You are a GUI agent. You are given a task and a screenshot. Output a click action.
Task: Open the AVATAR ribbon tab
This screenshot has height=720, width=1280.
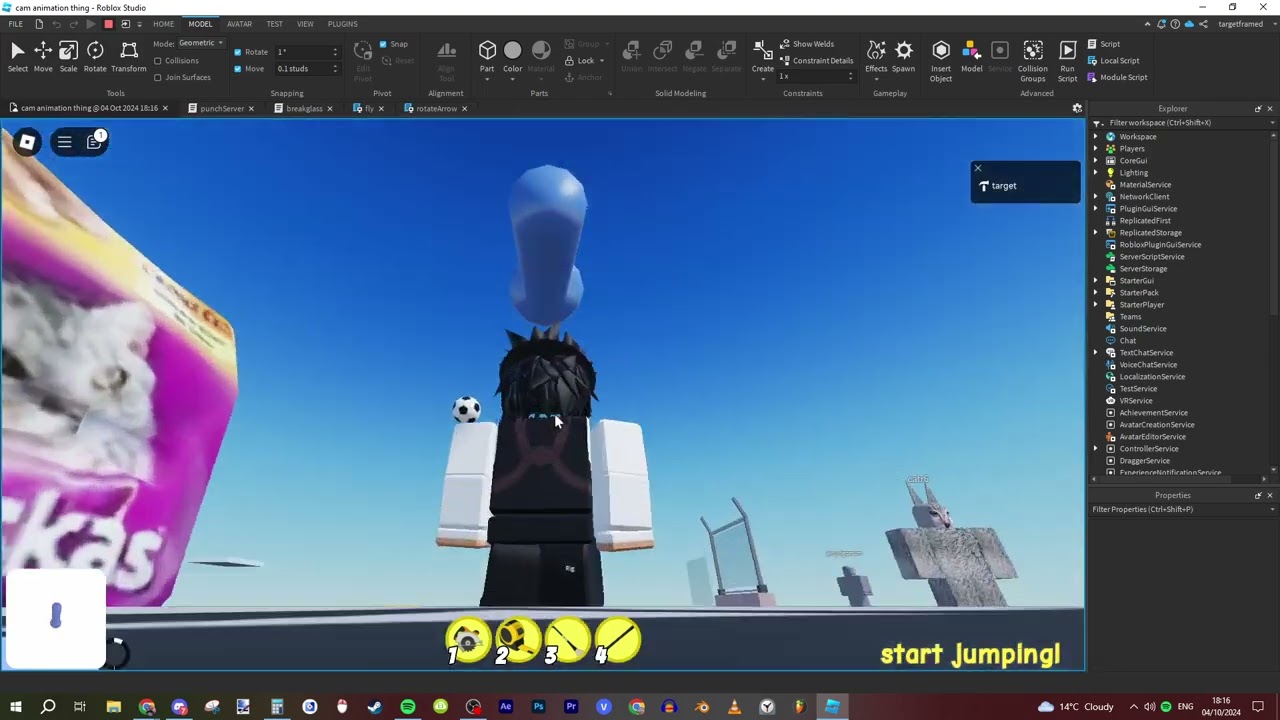(x=239, y=24)
